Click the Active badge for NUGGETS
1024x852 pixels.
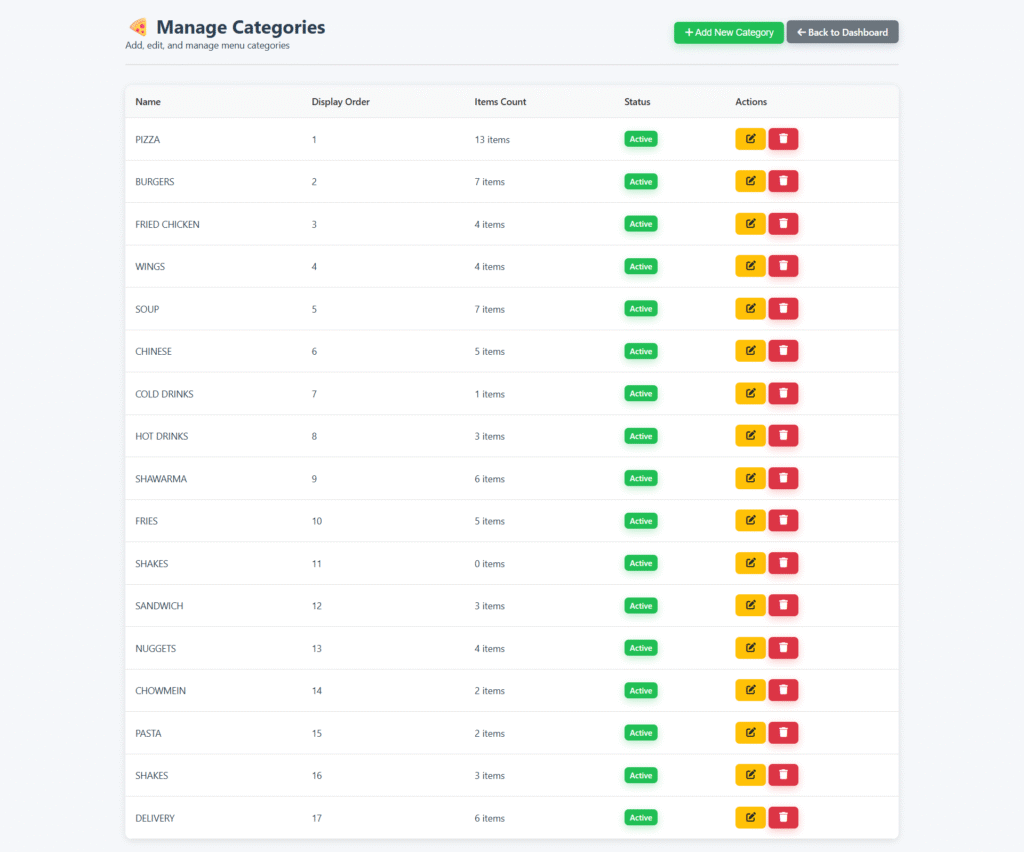[x=641, y=648]
